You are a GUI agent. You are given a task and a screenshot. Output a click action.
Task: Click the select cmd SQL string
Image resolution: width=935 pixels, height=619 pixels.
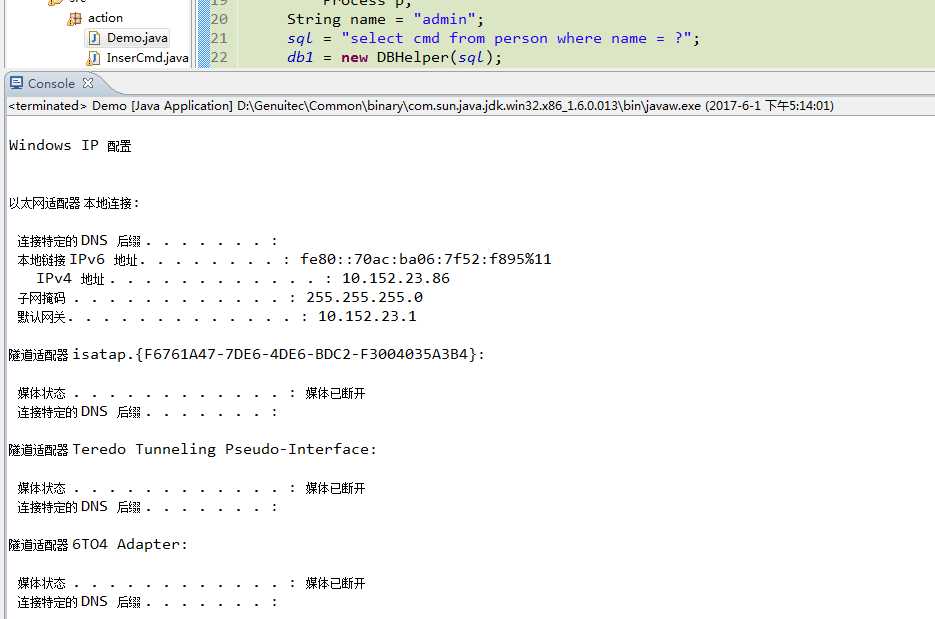[x=516, y=38]
